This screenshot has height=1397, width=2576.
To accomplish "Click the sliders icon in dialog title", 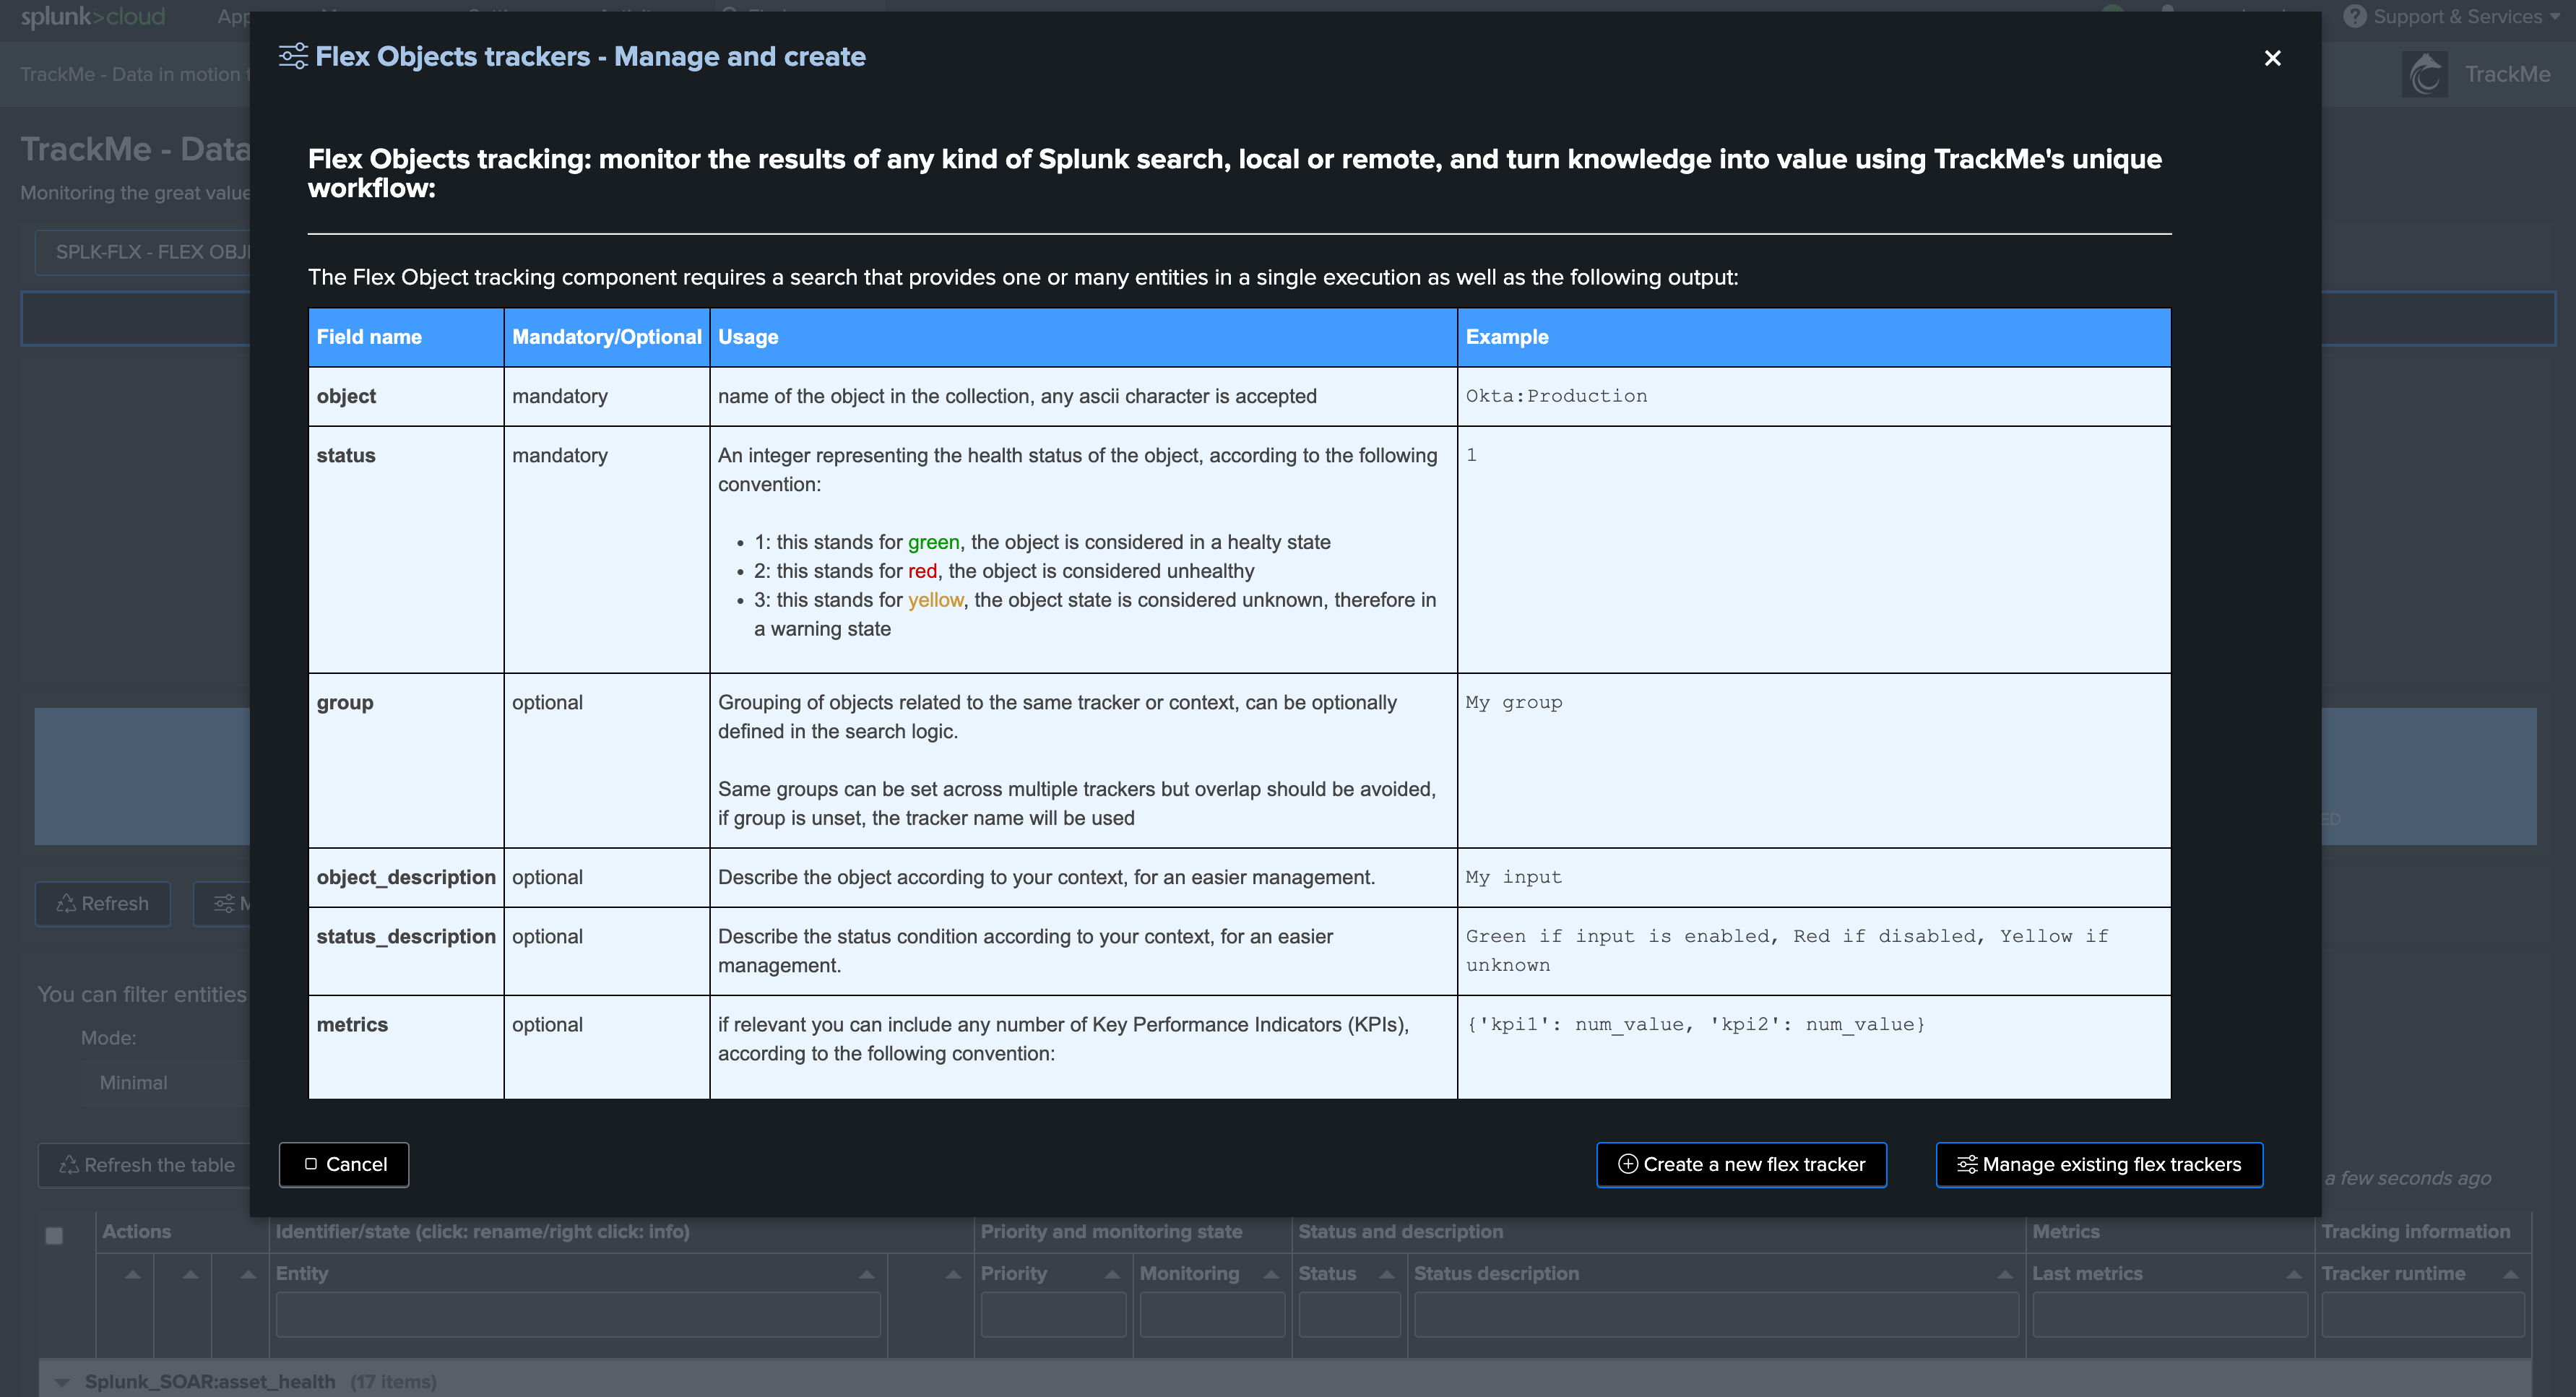I will click(x=293, y=56).
